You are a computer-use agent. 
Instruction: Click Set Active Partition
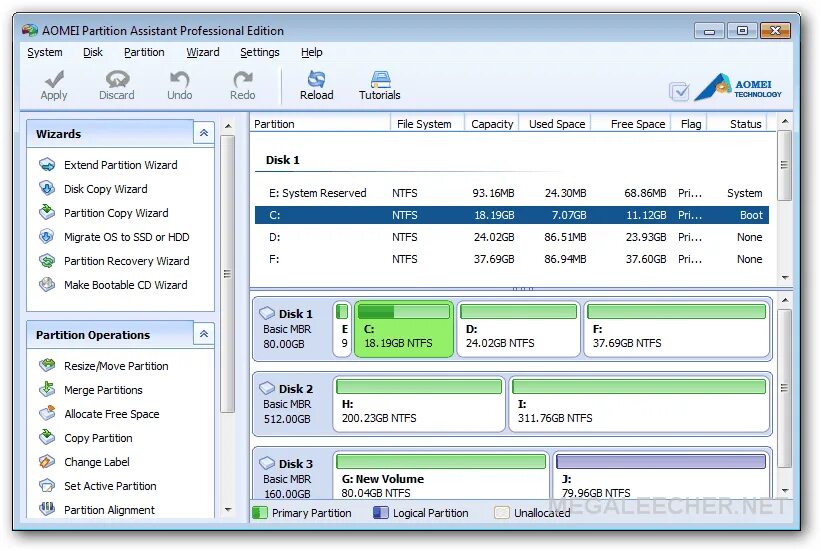click(110, 487)
